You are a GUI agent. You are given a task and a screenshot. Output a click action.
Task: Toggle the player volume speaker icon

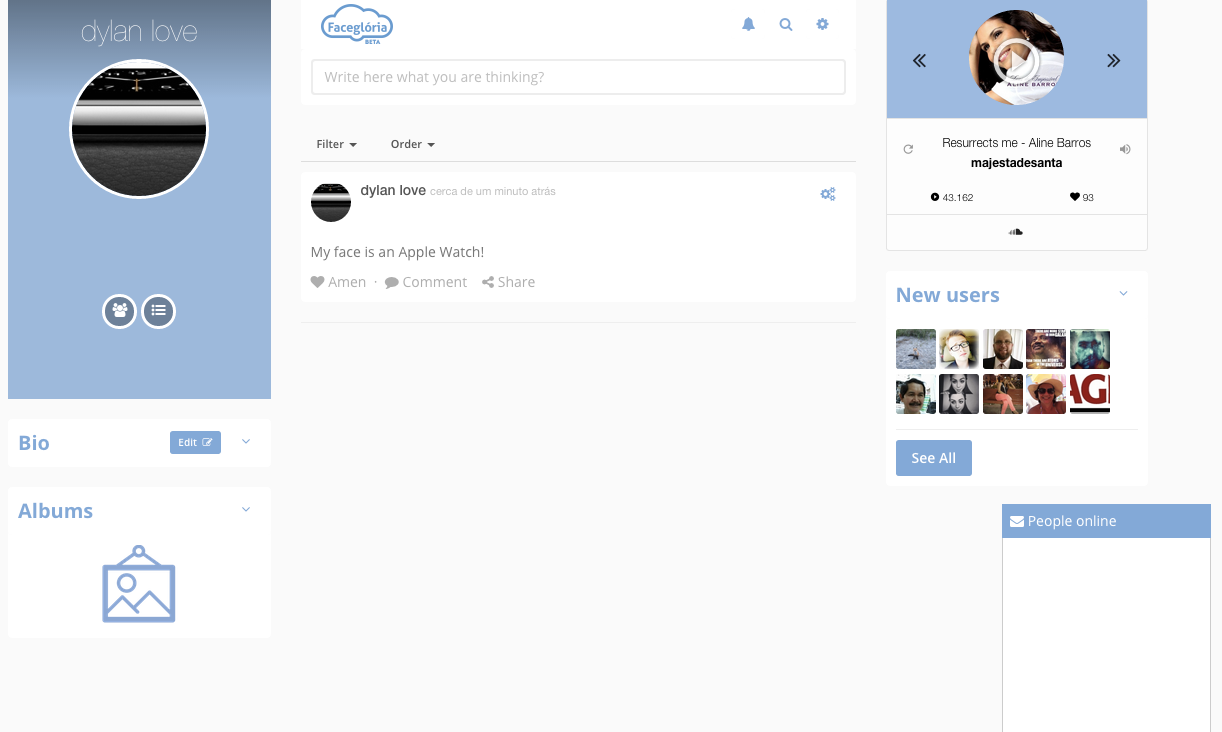pyautogui.click(x=1125, y=149)
